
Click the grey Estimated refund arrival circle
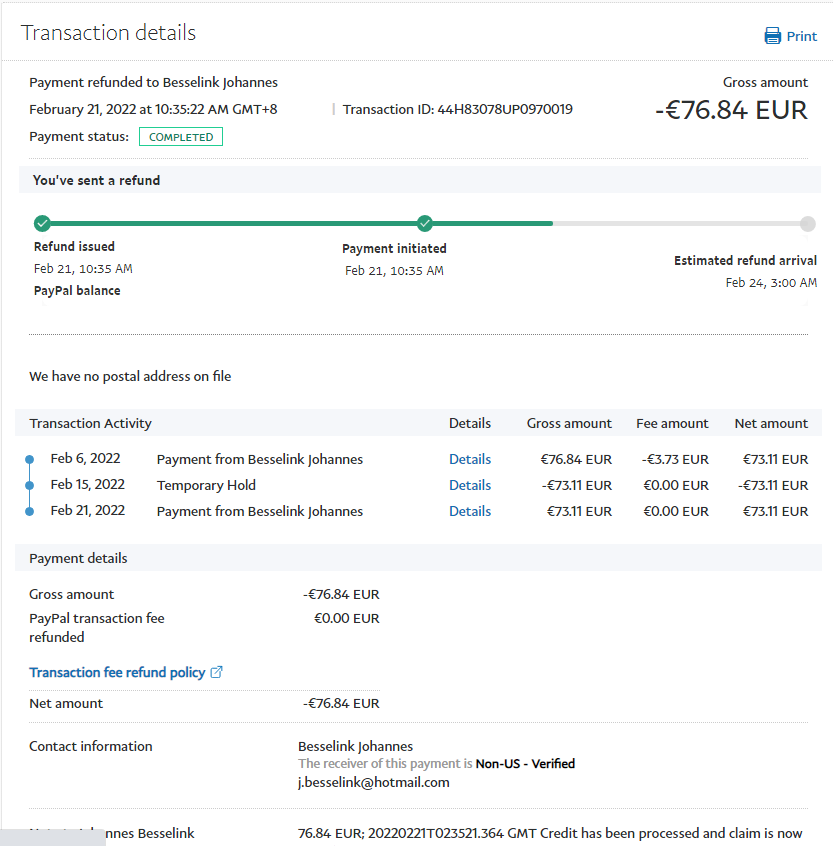pos(807,224)
